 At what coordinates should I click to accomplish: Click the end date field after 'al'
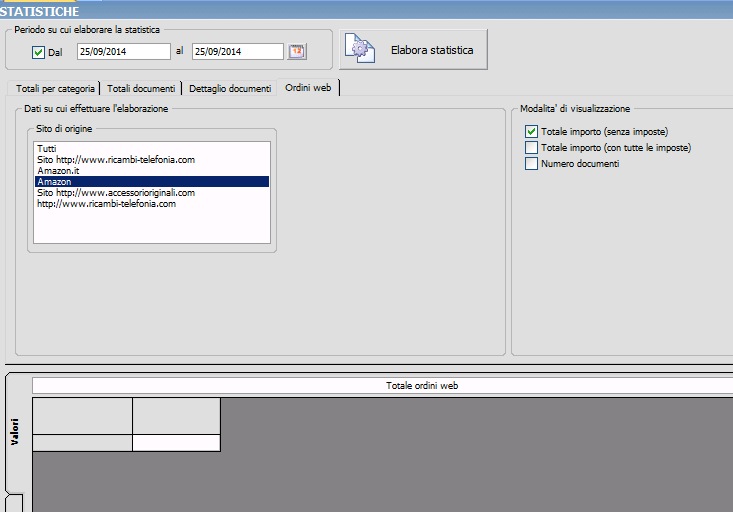click(x=237, y=51)
